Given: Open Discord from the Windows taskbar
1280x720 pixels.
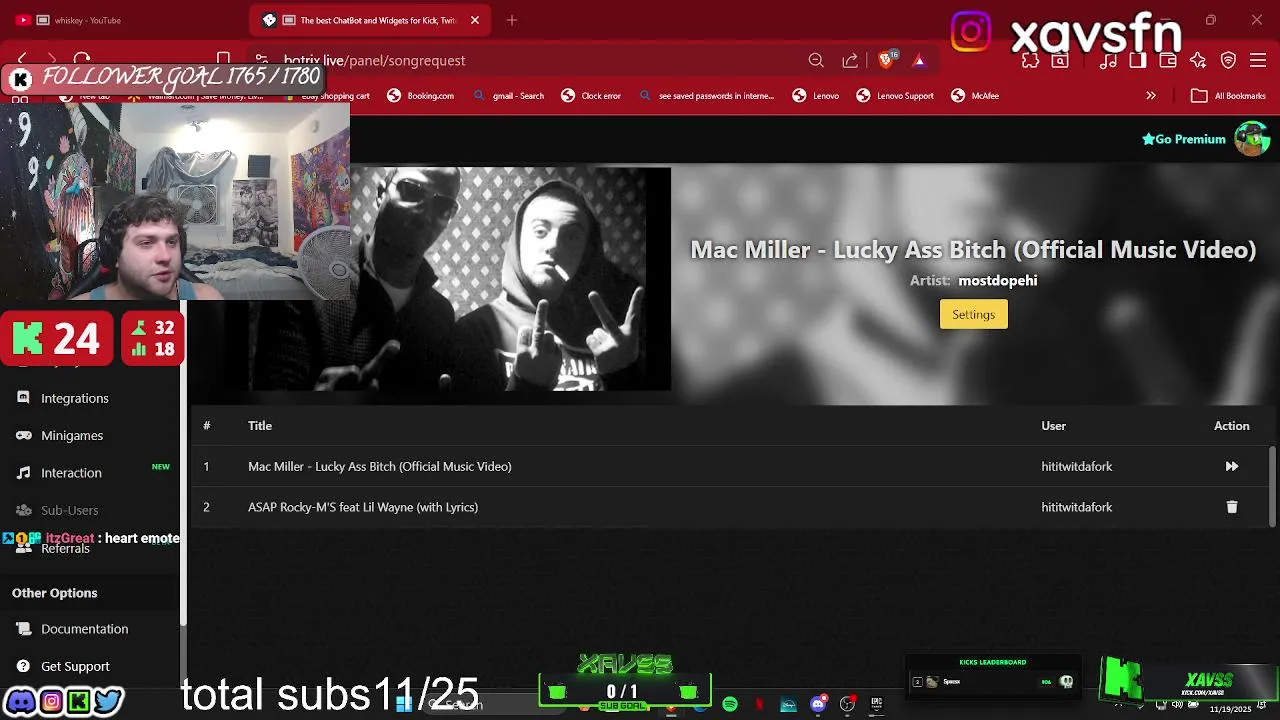Looking at the screenshot, I should [818, 705].
